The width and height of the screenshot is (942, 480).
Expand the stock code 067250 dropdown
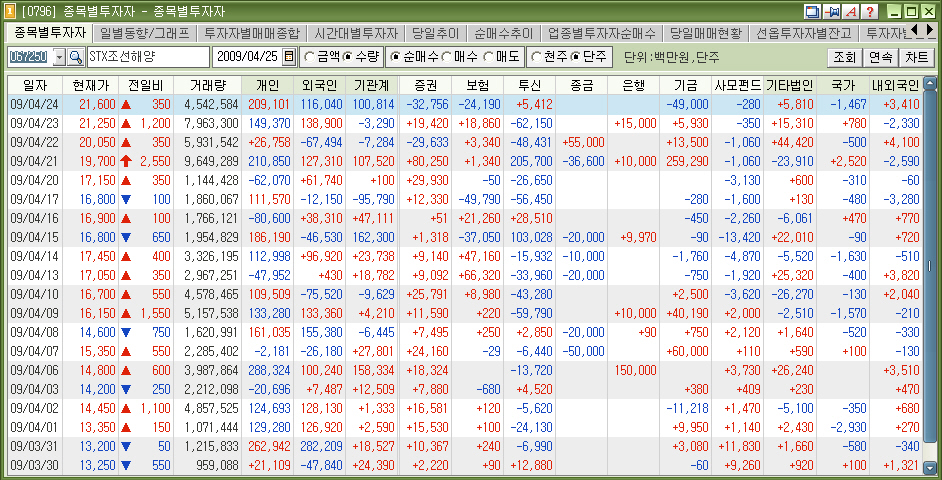pyautogui.click(x=57, y=57)
